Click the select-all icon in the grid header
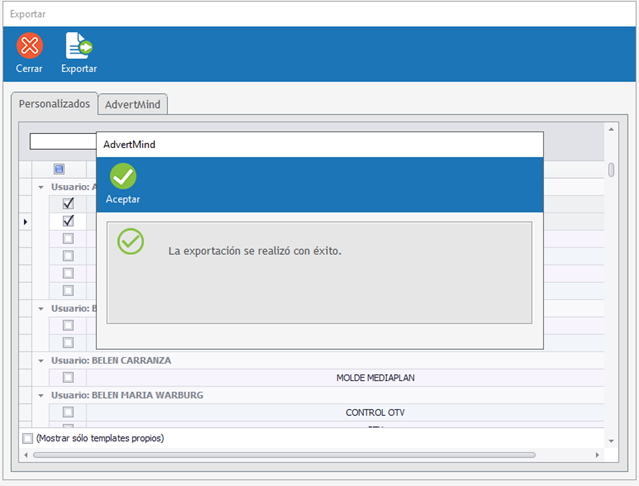This screenshot has height=486, width=639. 59,169
